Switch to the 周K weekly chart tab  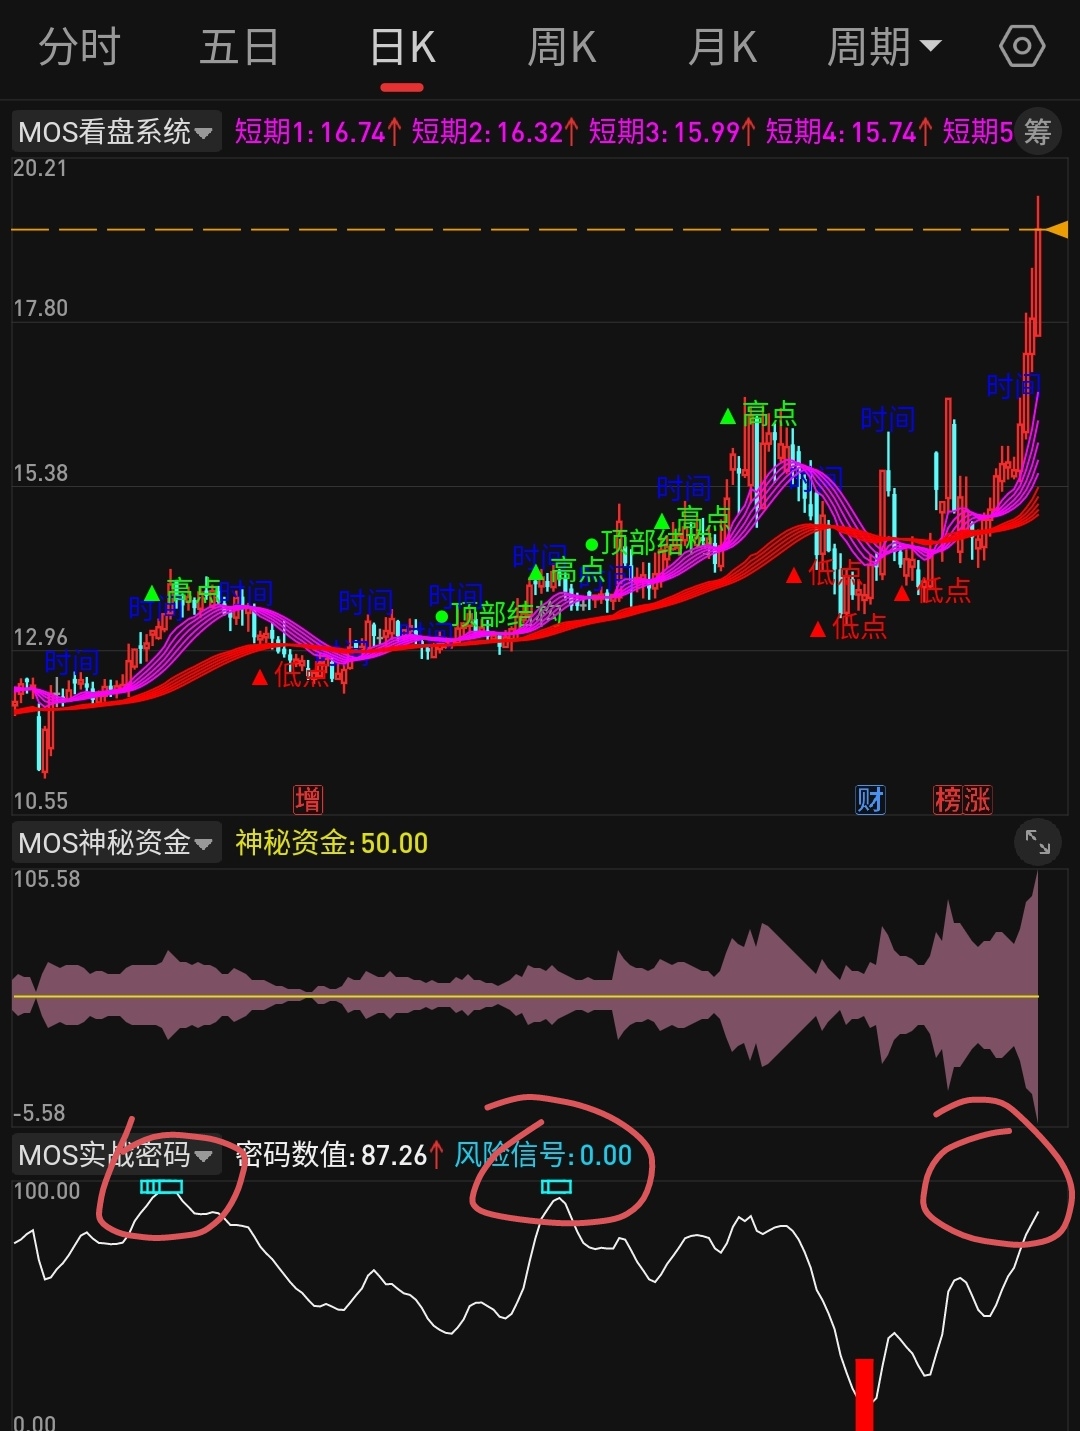562,48
